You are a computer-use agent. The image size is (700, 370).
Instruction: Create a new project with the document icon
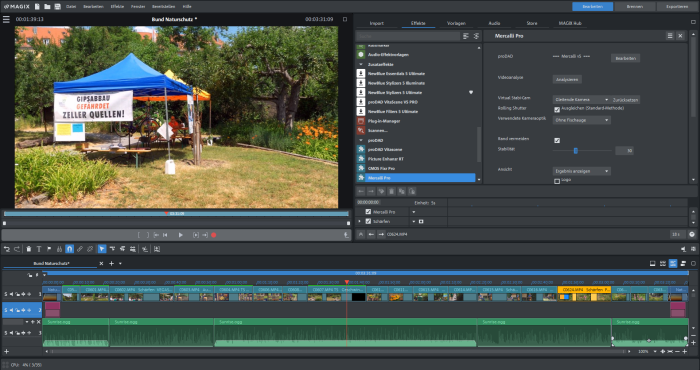coord(37,6)
